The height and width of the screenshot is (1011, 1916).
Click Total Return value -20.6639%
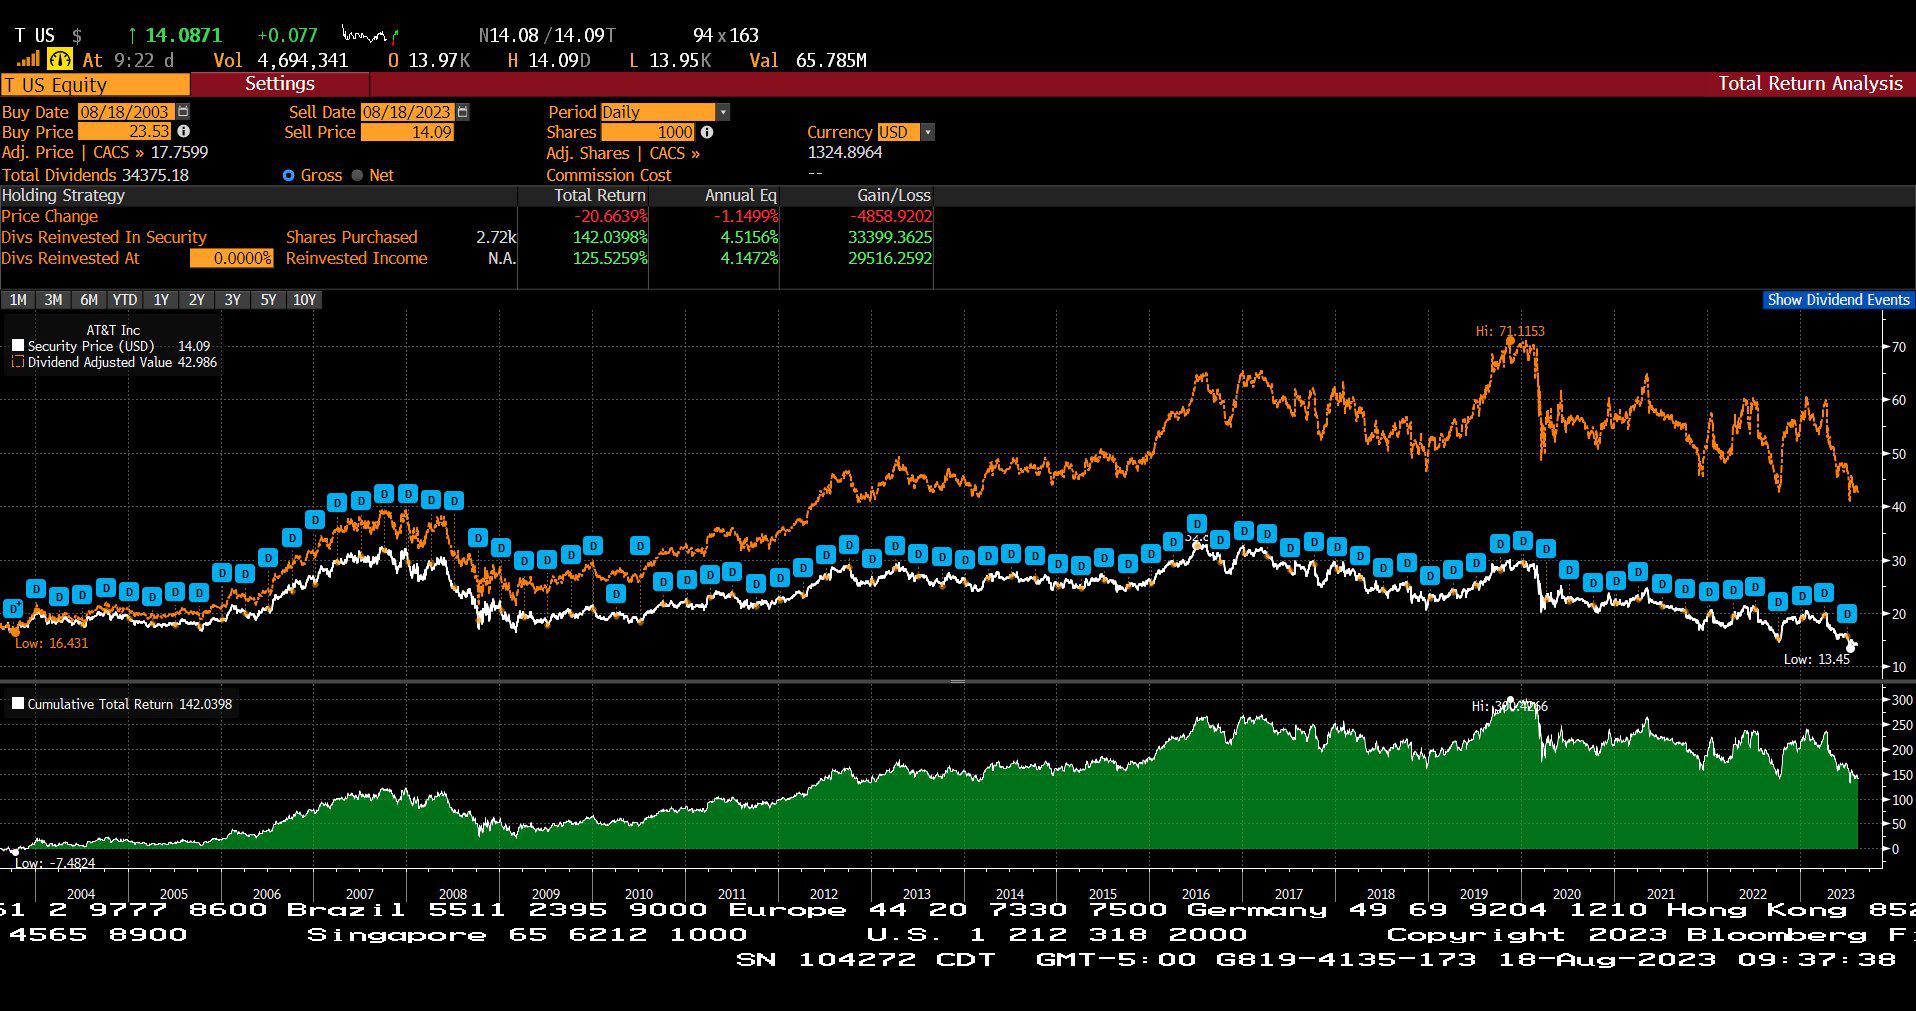coord(611,216)
